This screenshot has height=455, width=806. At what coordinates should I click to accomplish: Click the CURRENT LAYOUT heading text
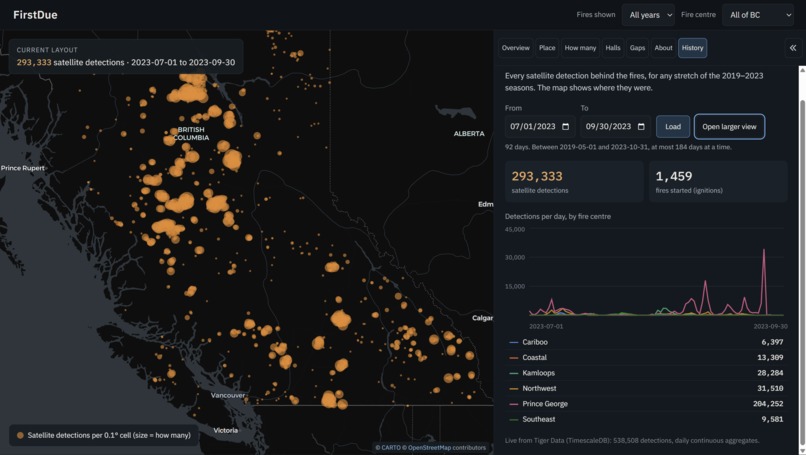click(47, 50)
